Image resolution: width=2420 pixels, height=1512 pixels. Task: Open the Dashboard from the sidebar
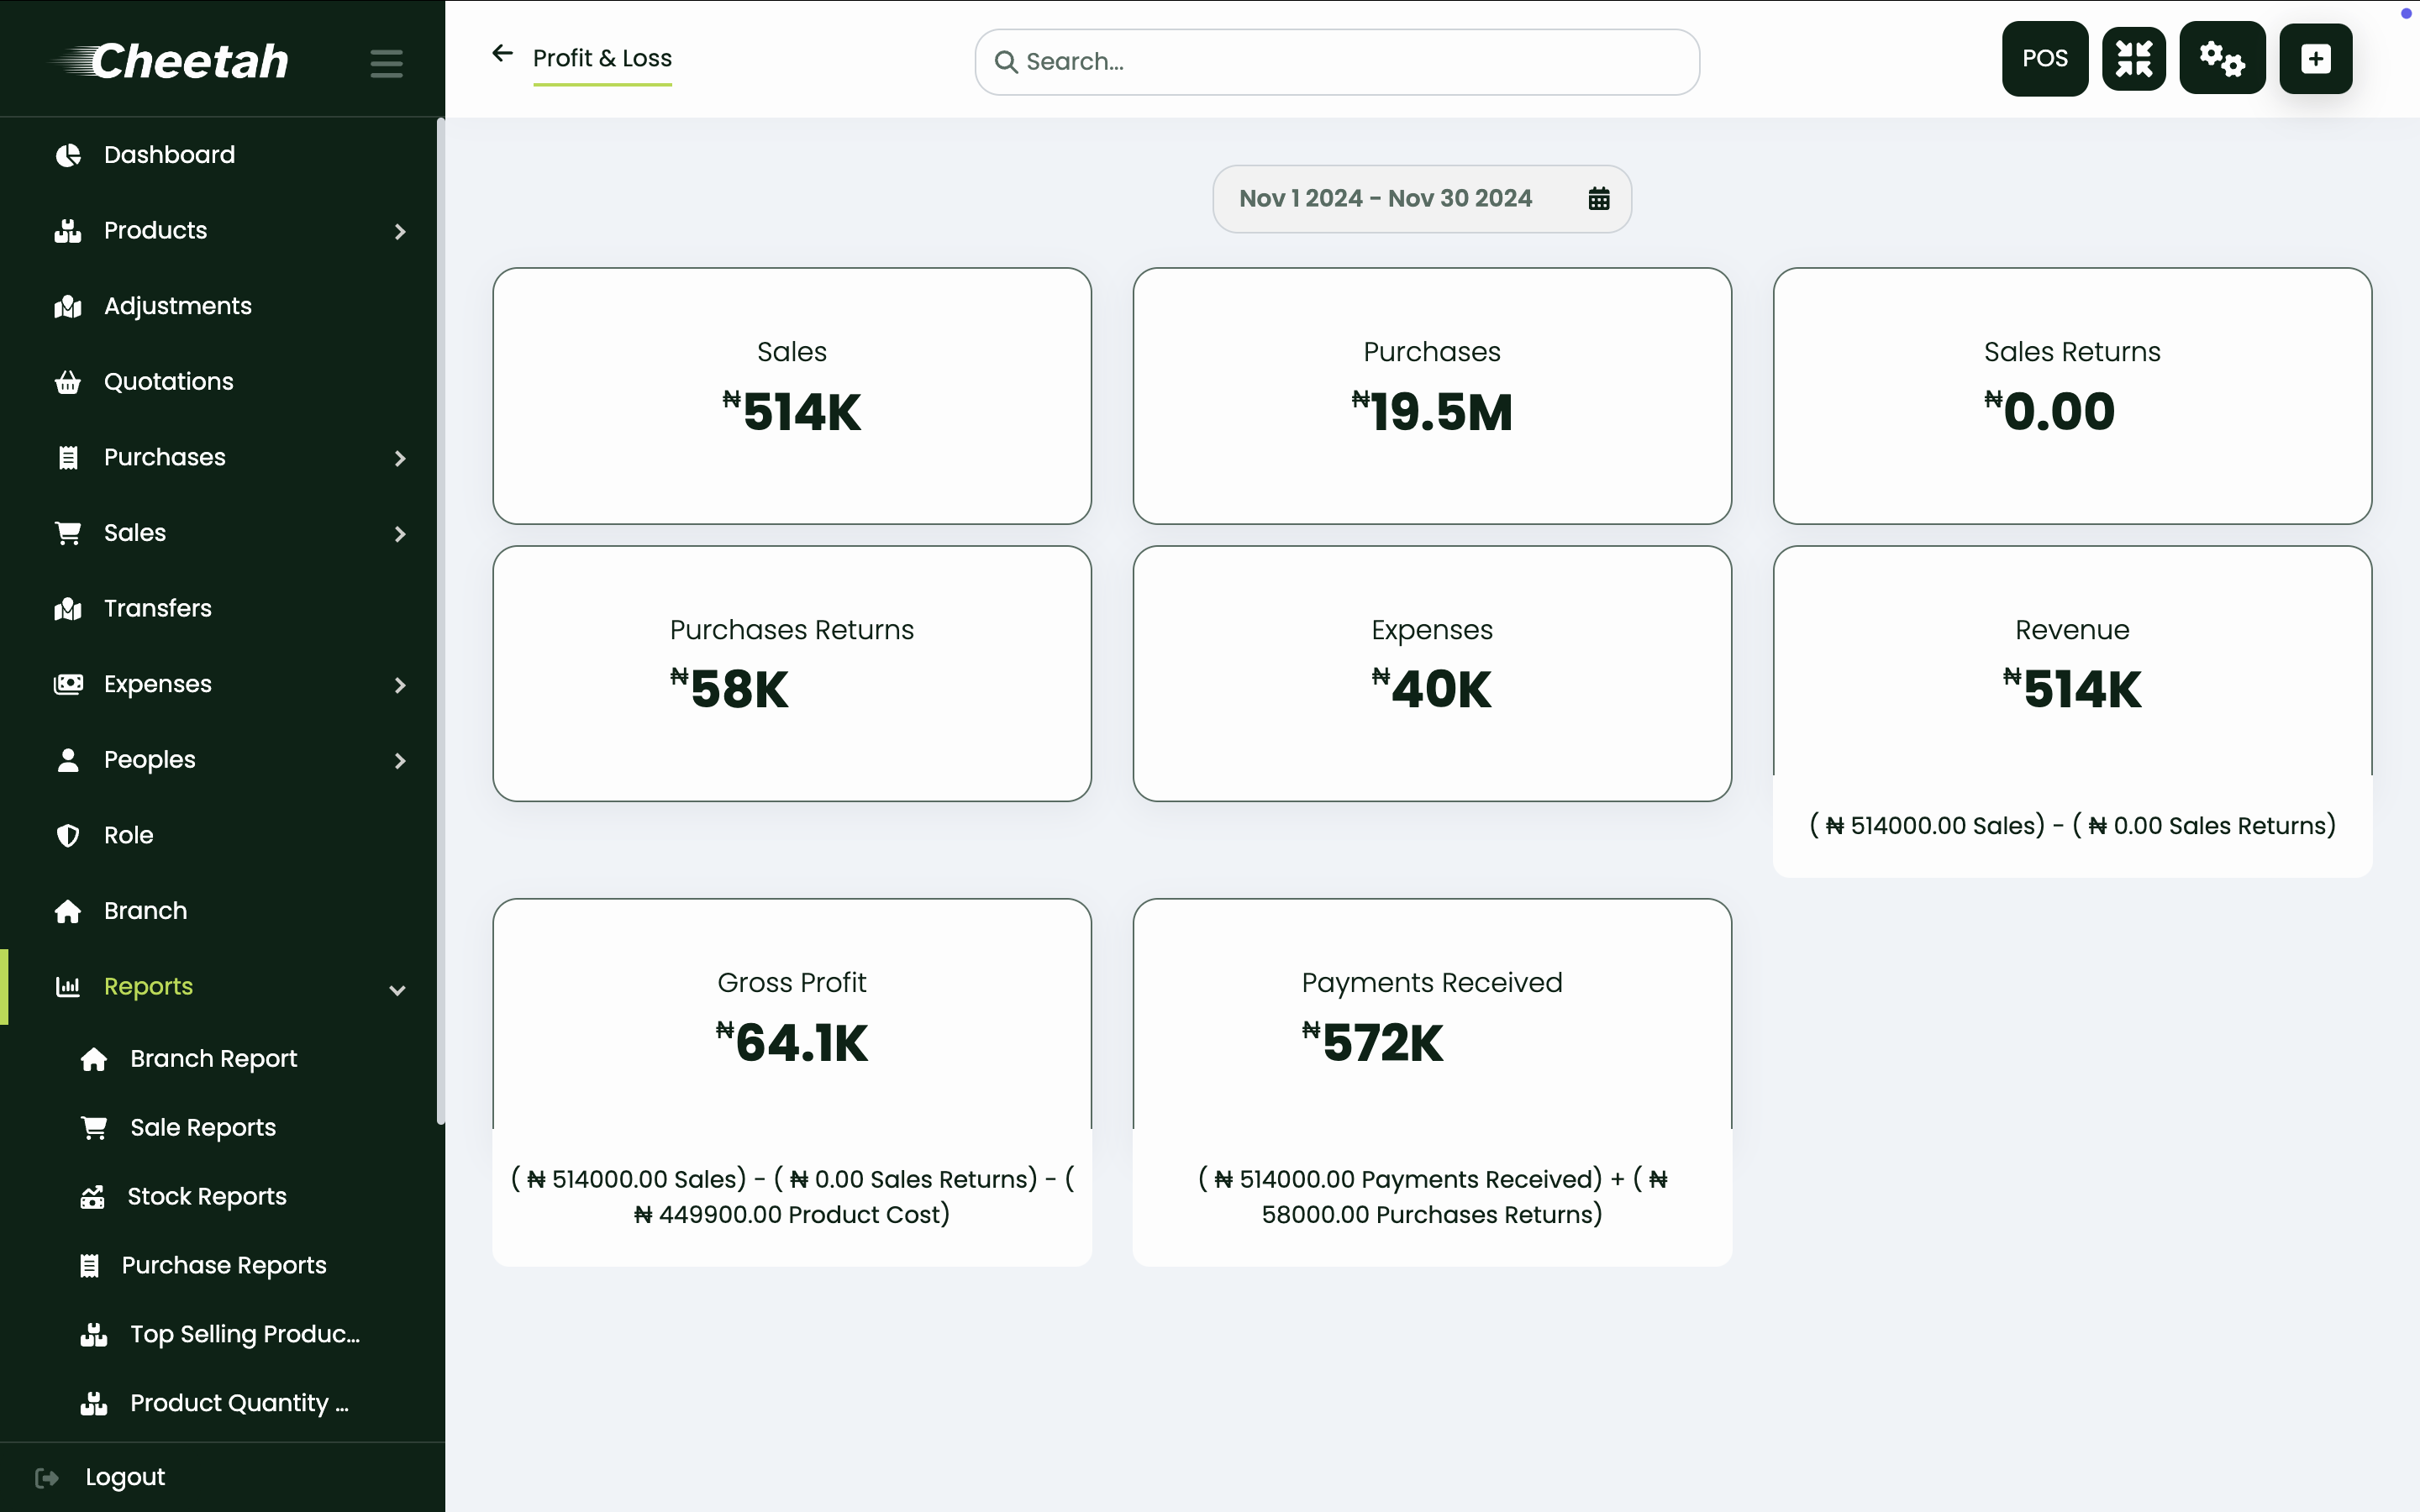click(168, 155)
